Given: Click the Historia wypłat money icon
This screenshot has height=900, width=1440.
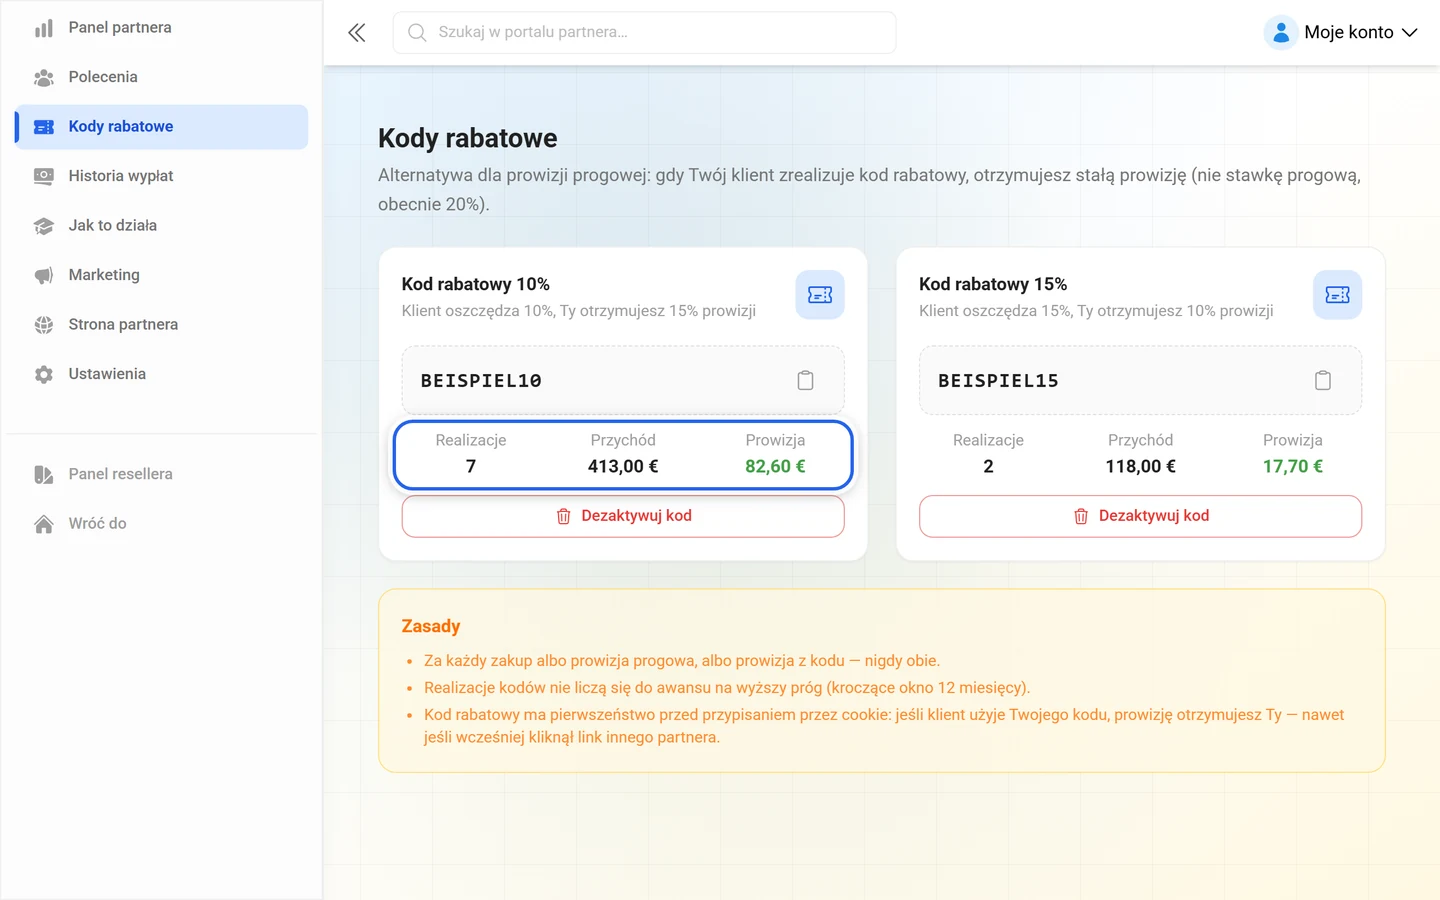Looking at the screenshot, I should (x=43, y=176).
